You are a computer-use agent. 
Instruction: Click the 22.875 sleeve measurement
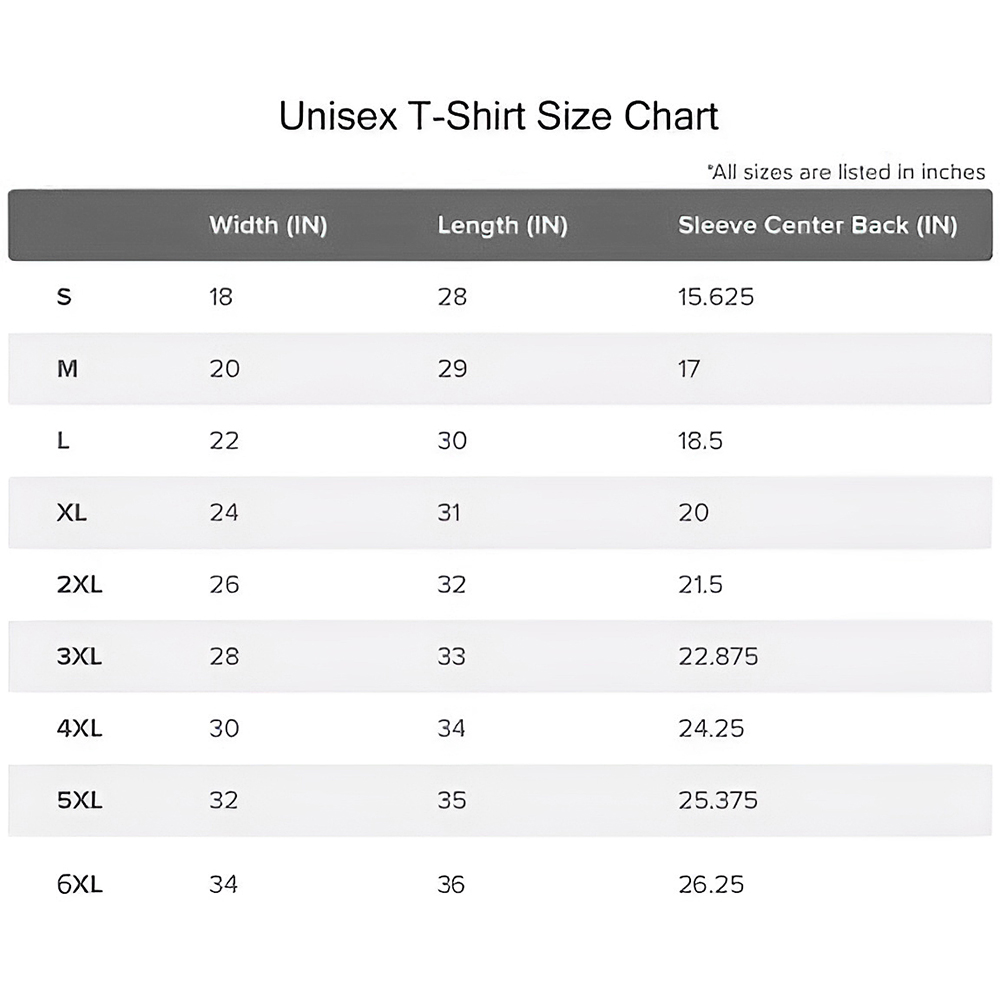coord(718,657)
